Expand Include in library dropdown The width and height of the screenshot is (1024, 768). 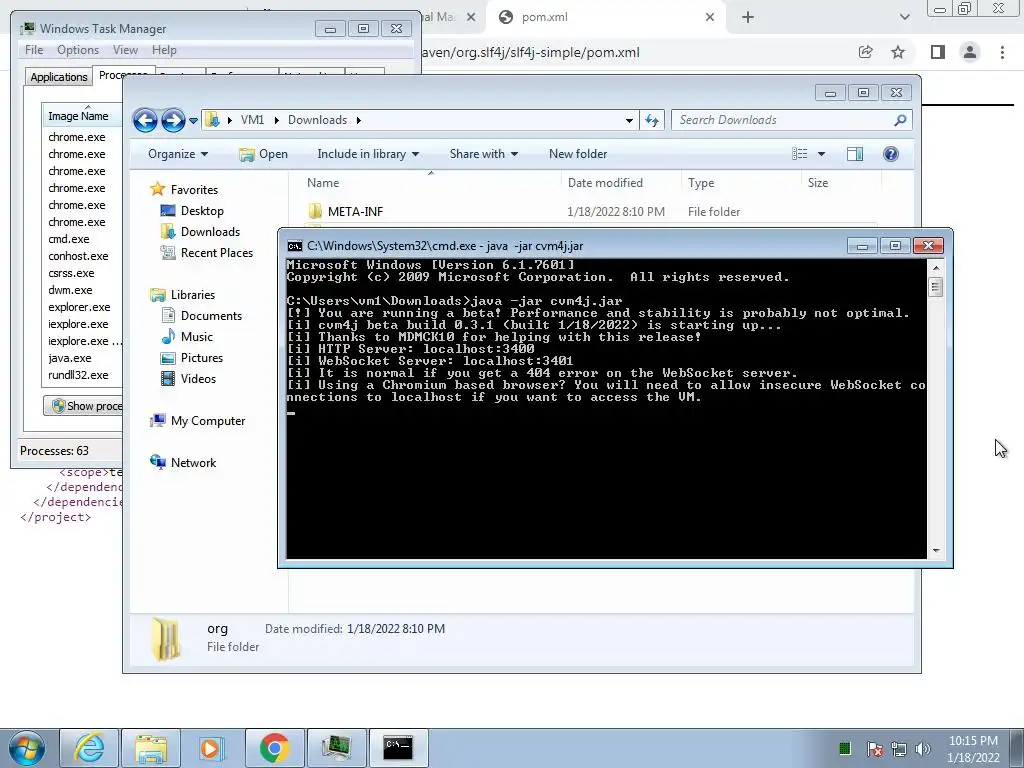[x=368, y=154]
